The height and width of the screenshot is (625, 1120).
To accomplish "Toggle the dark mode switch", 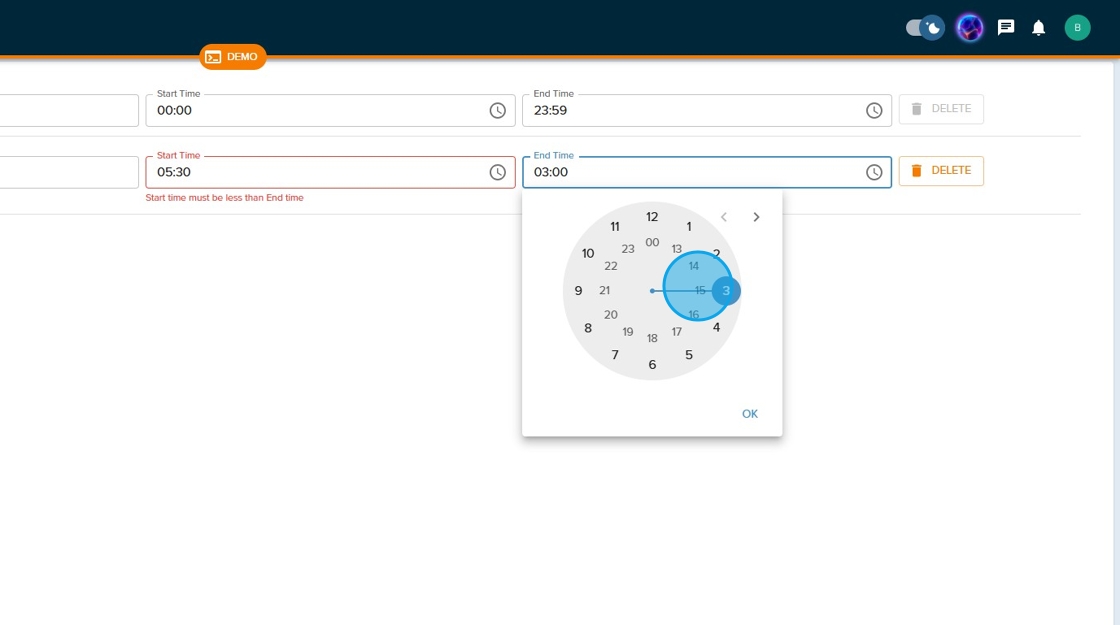I will click(924, 28).
